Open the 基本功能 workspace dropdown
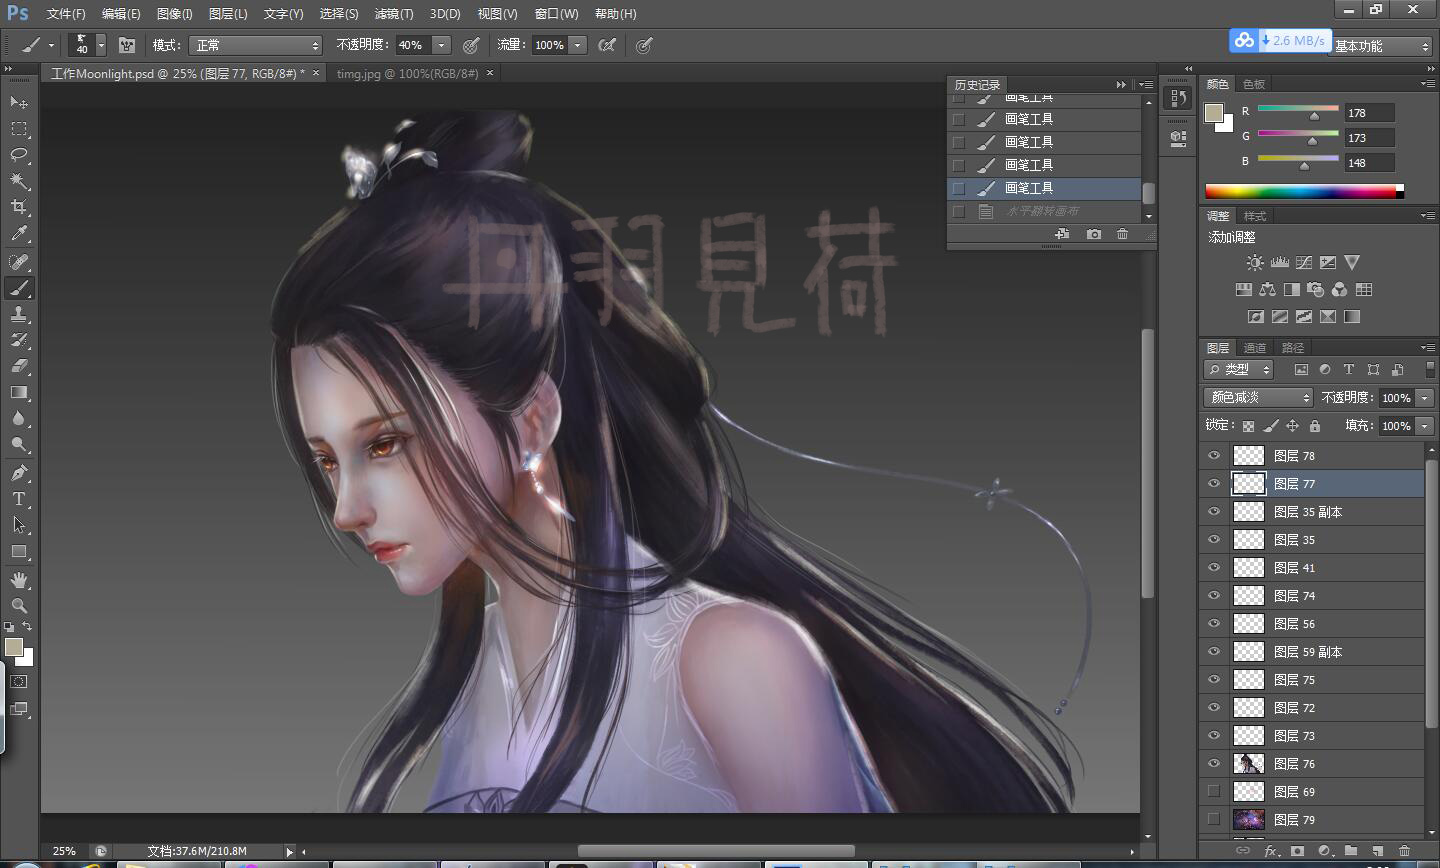Screen dimensions: 1440x868 point(1382,46)
